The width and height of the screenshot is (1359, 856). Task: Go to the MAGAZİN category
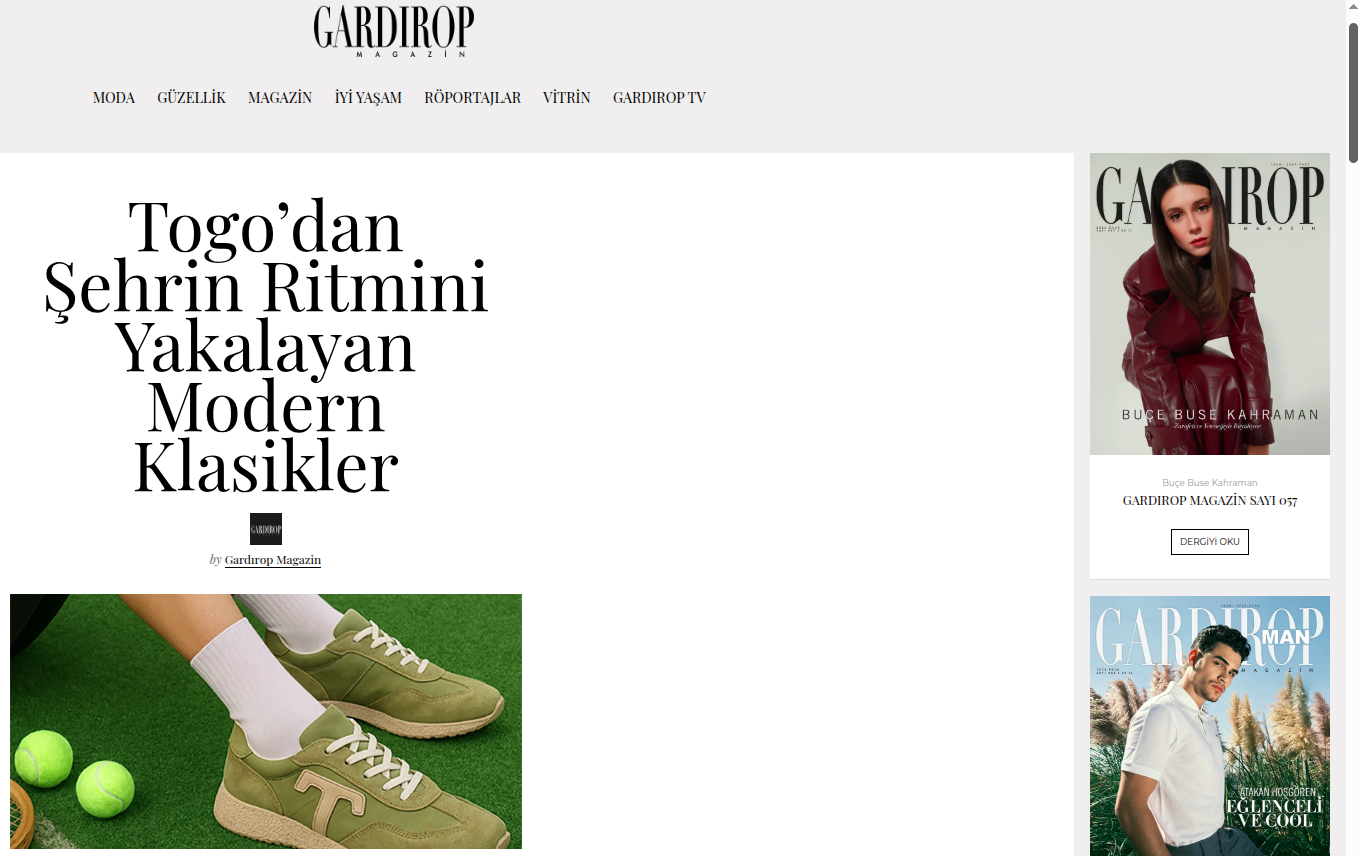[280, 98]
